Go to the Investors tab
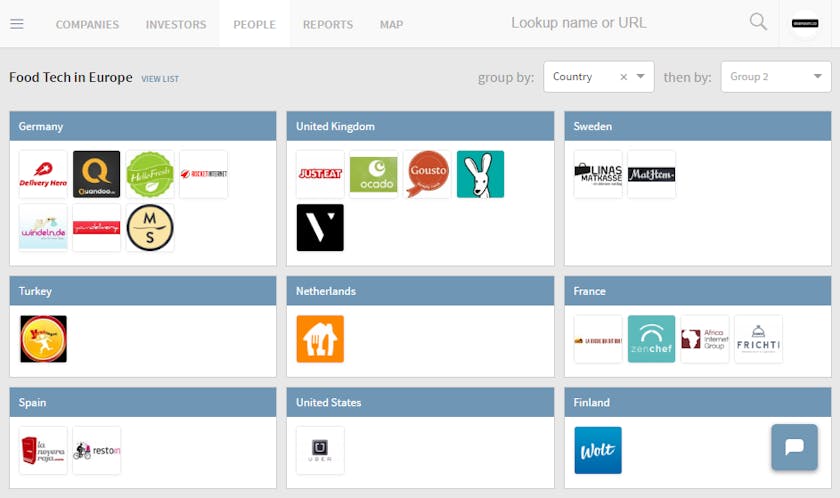This screenshot has height=498, width=840. point(176,24)
